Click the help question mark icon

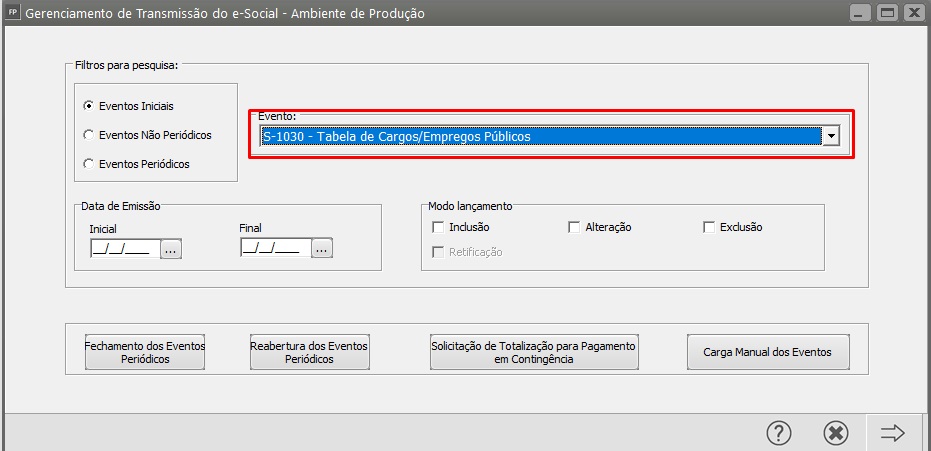[x=779, y=433]
